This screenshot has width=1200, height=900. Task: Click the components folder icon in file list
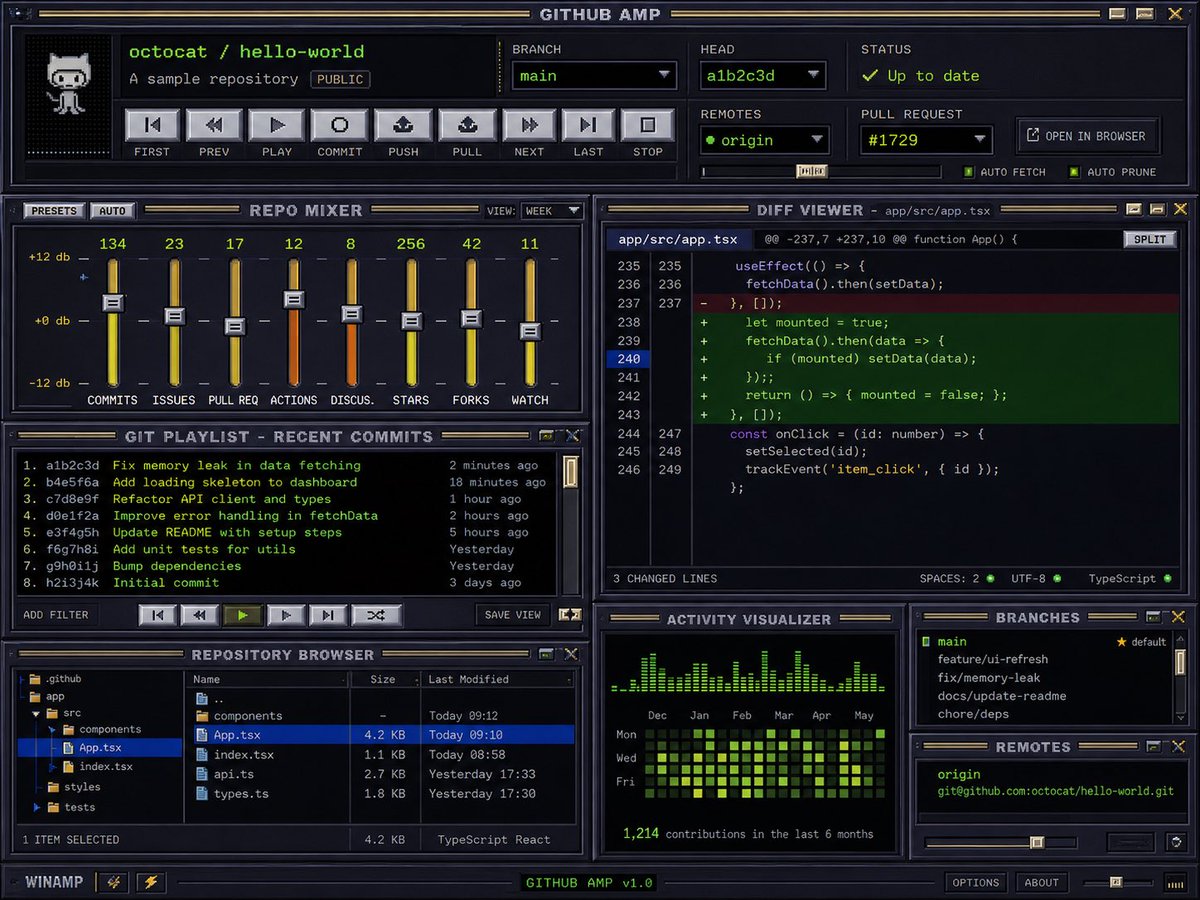pos(202,716)
